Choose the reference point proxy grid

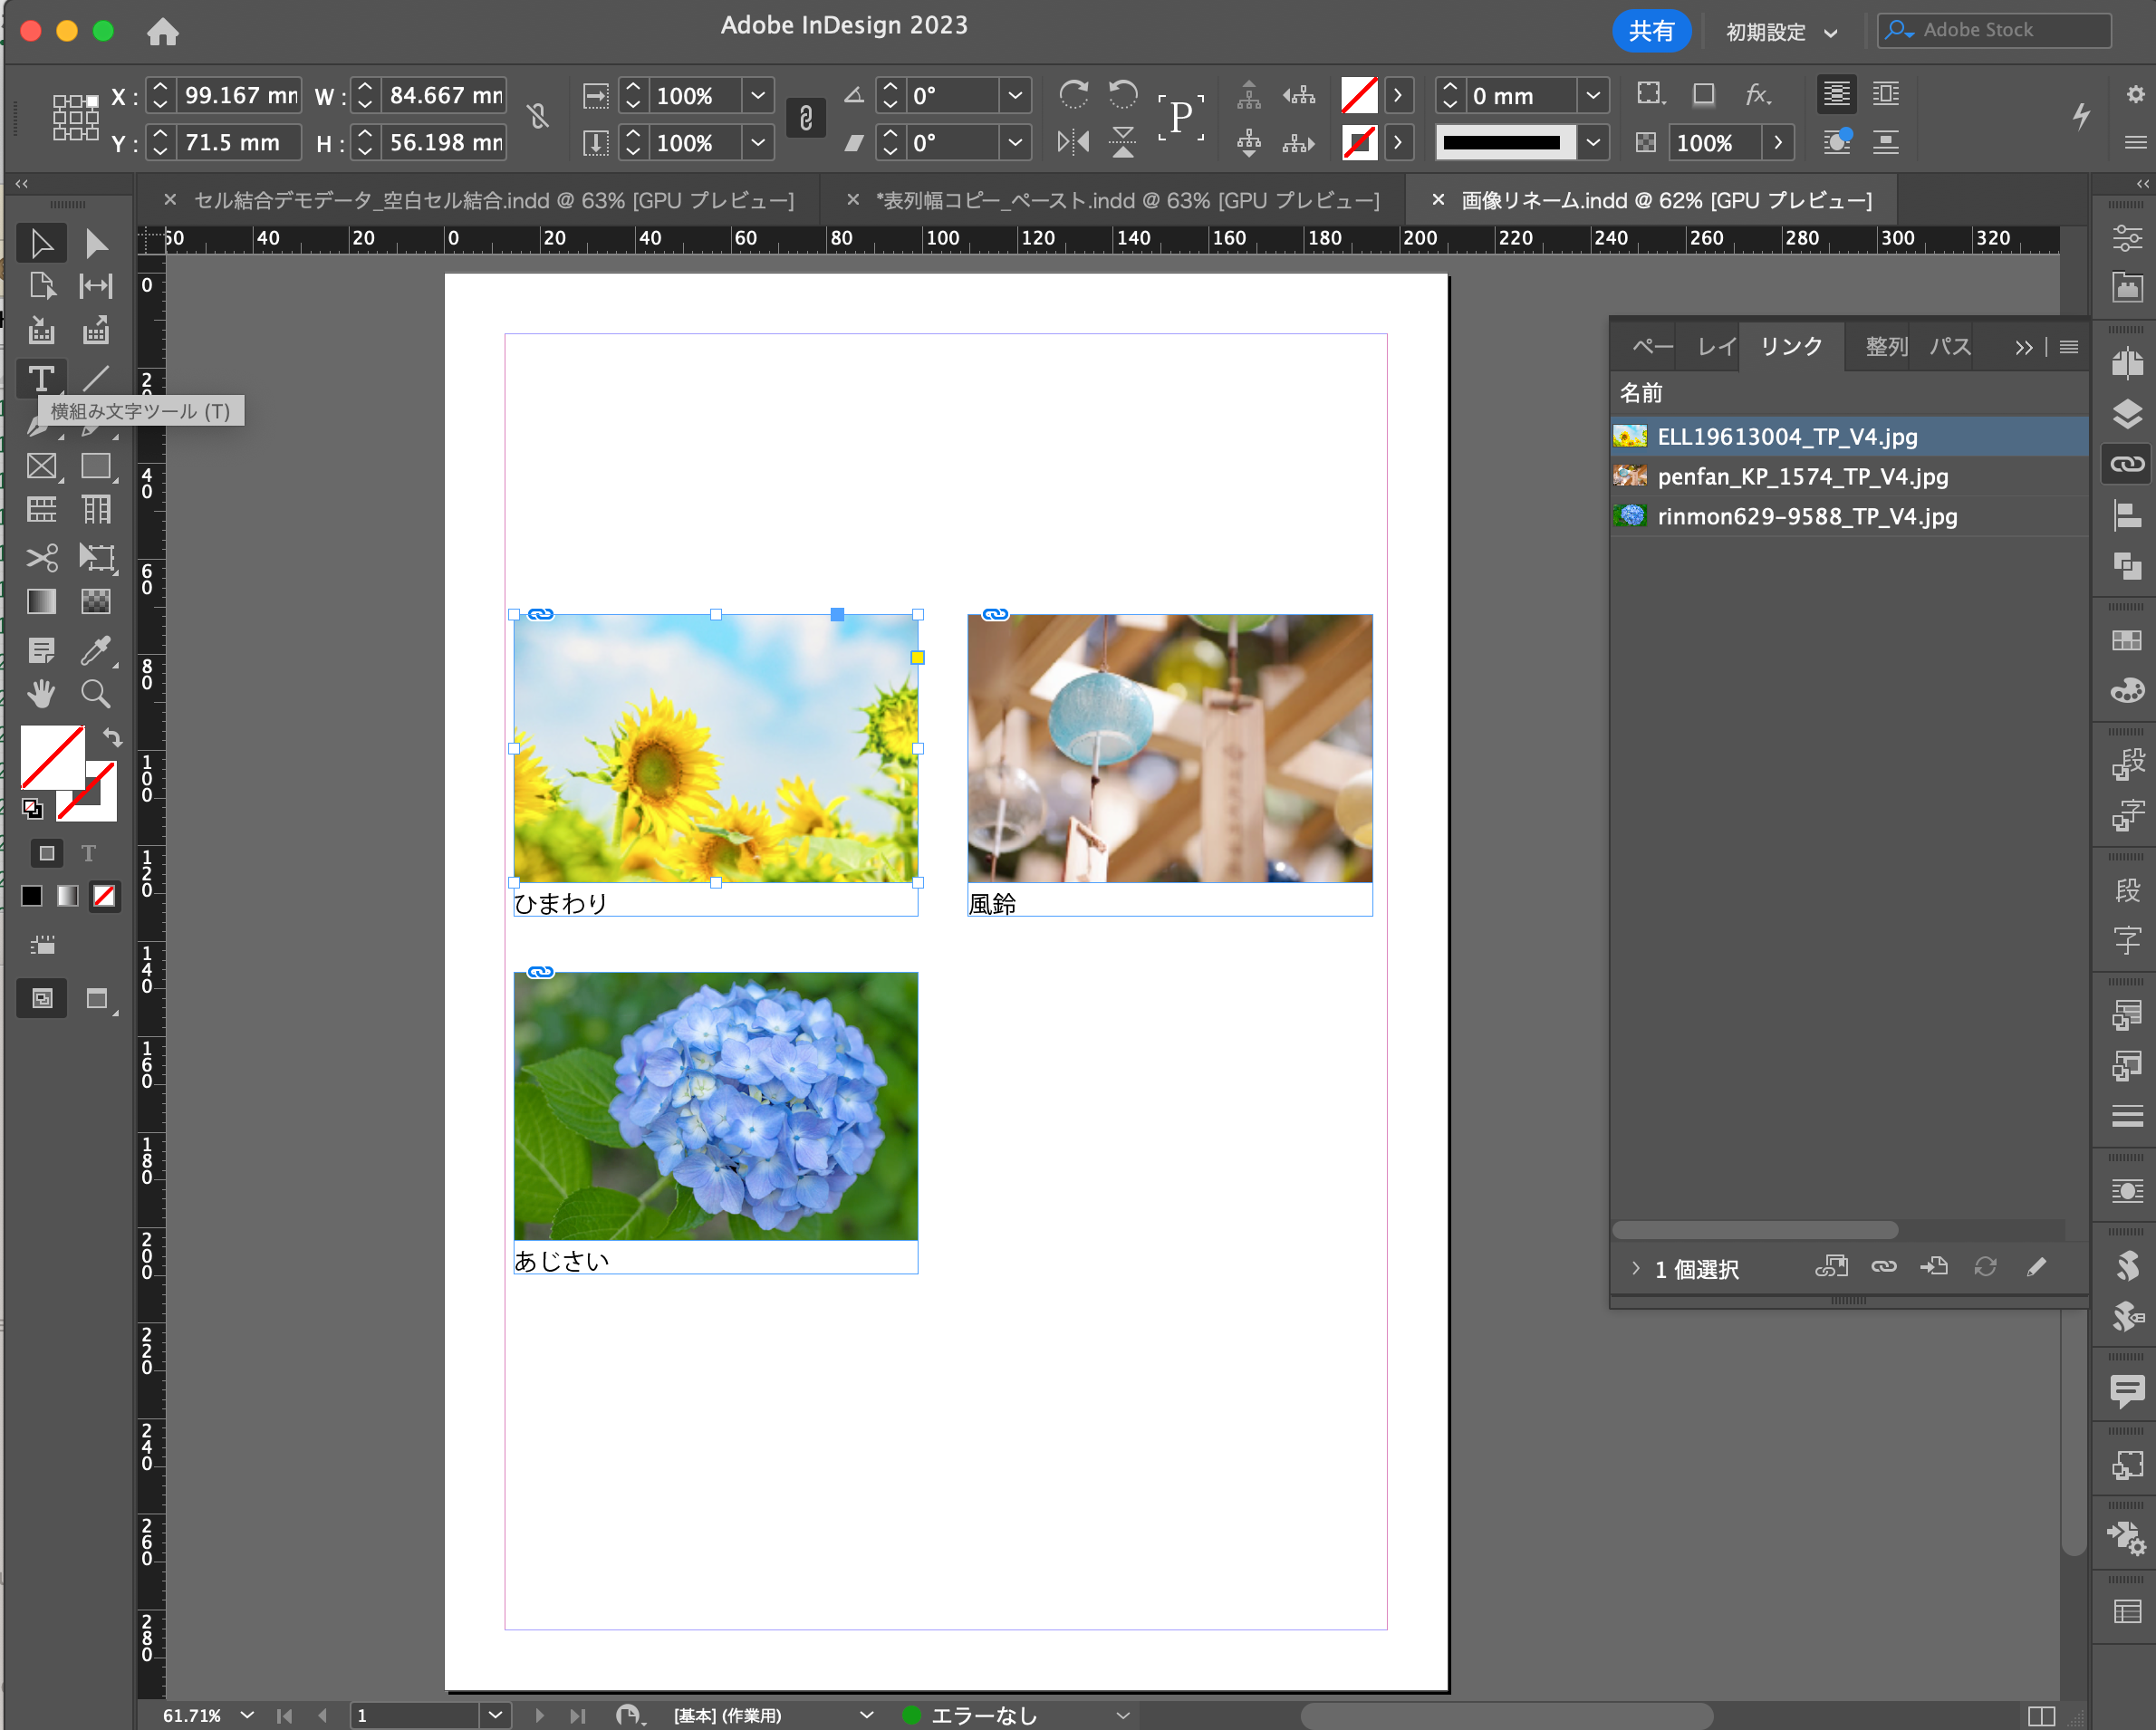[x=76, y=117]
